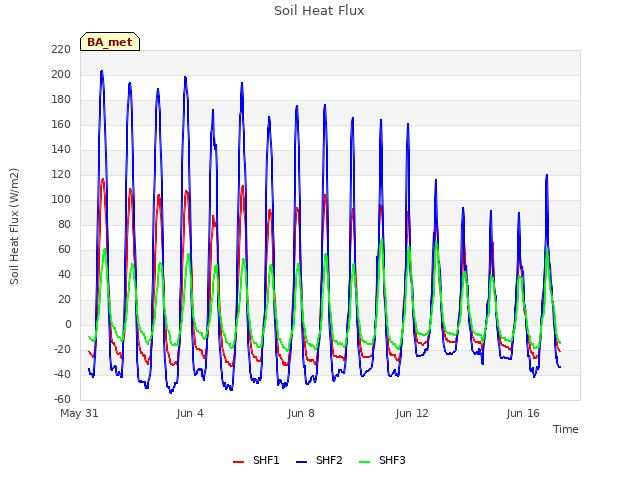
Task: Click the 20 y-axis tick label
Action: pyautogui.click(x=64, y=300)
